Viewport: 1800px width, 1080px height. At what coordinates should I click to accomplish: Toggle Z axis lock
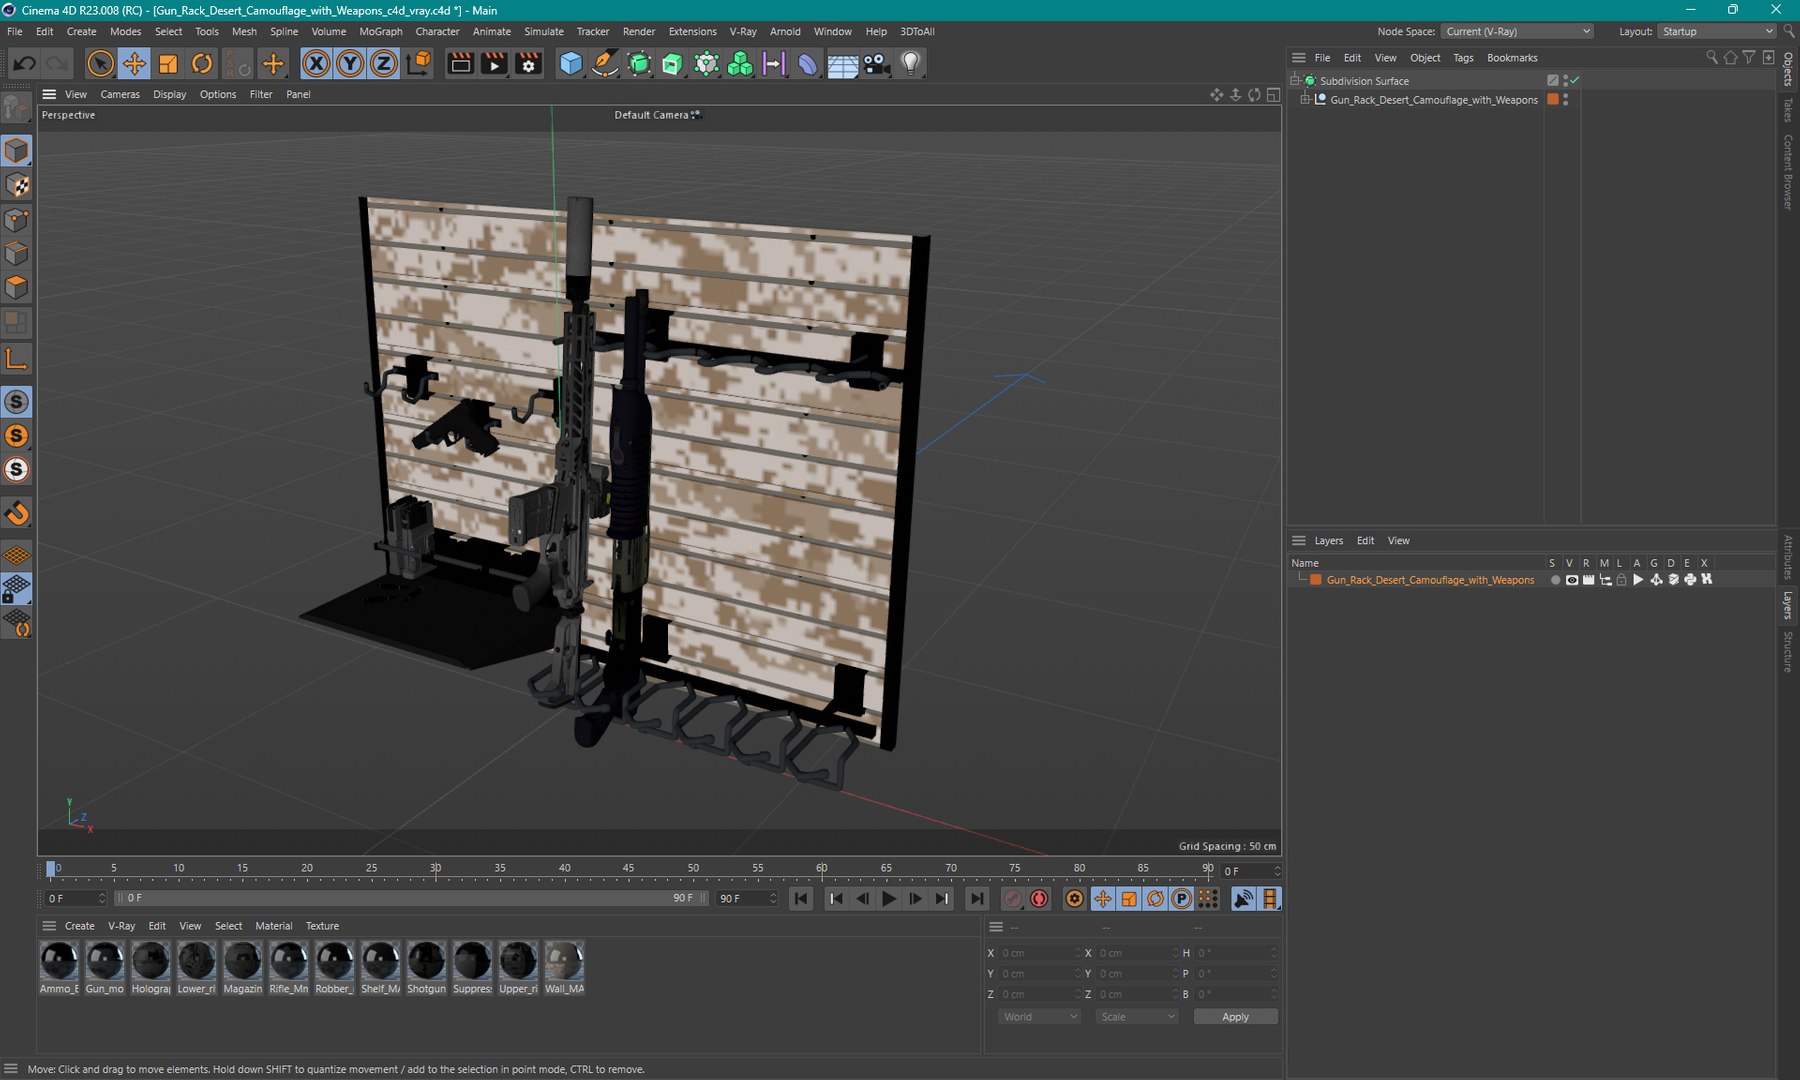(384, 64)
